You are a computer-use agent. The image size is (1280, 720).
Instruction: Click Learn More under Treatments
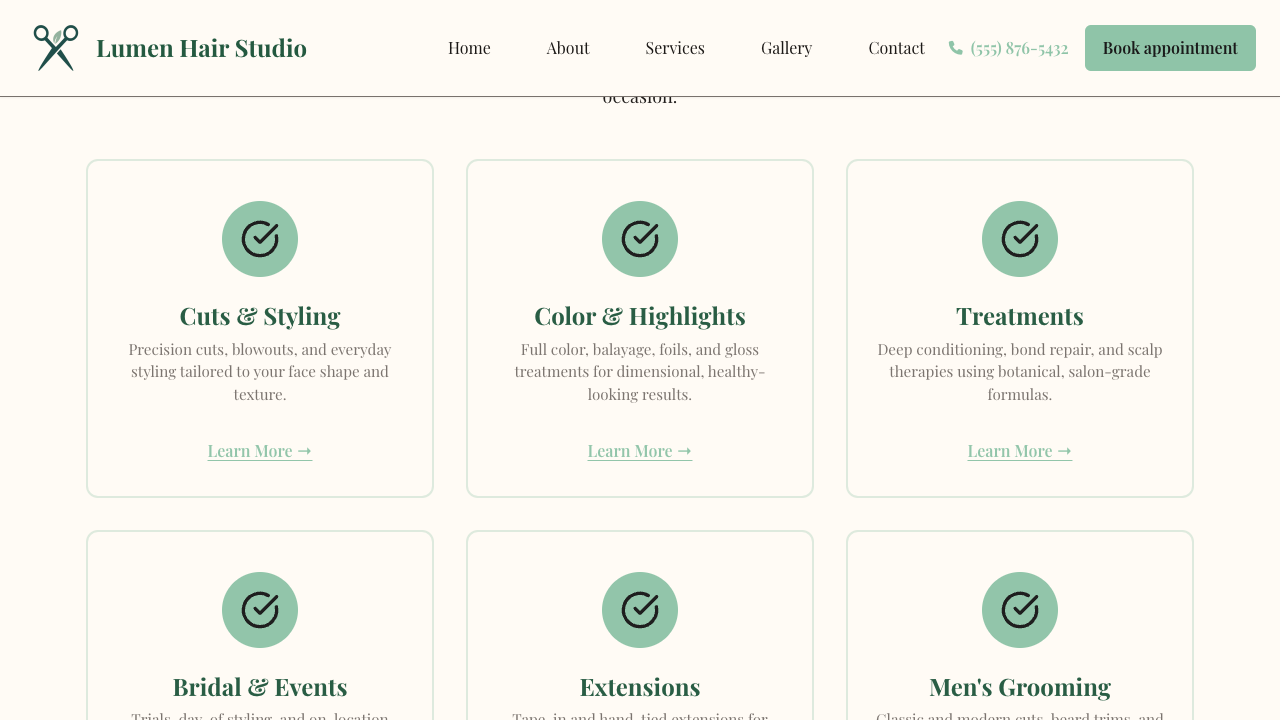click(1020, 451)
